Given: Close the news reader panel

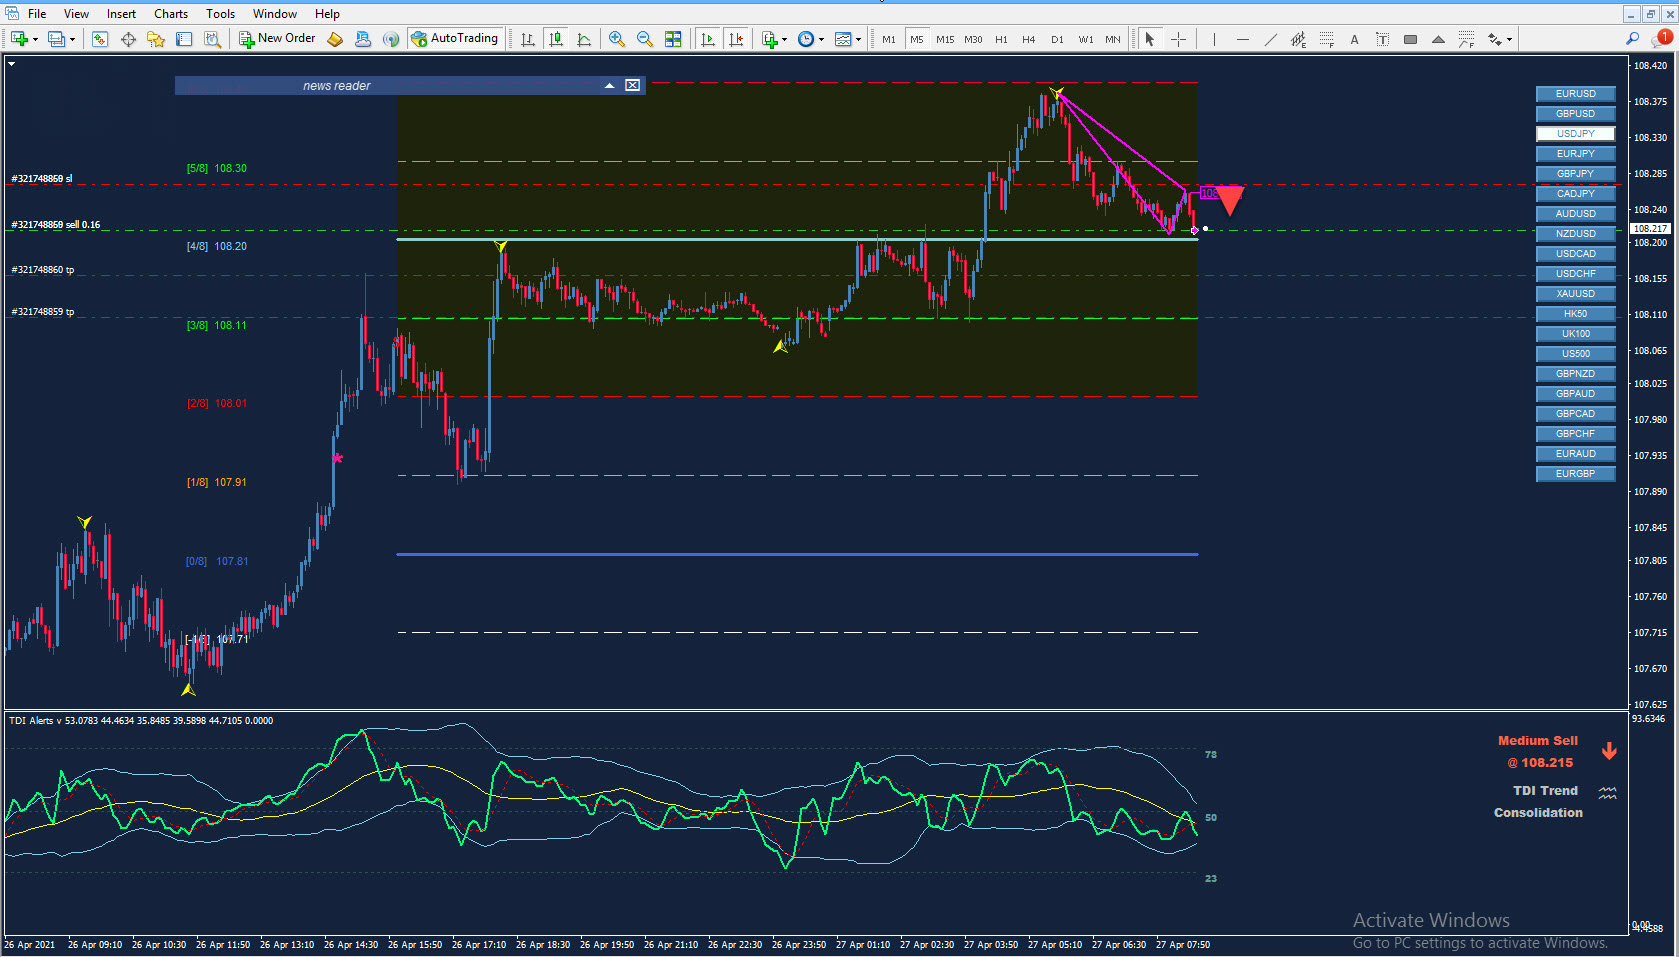Looking at the screenshot, I should coord(633,86).
